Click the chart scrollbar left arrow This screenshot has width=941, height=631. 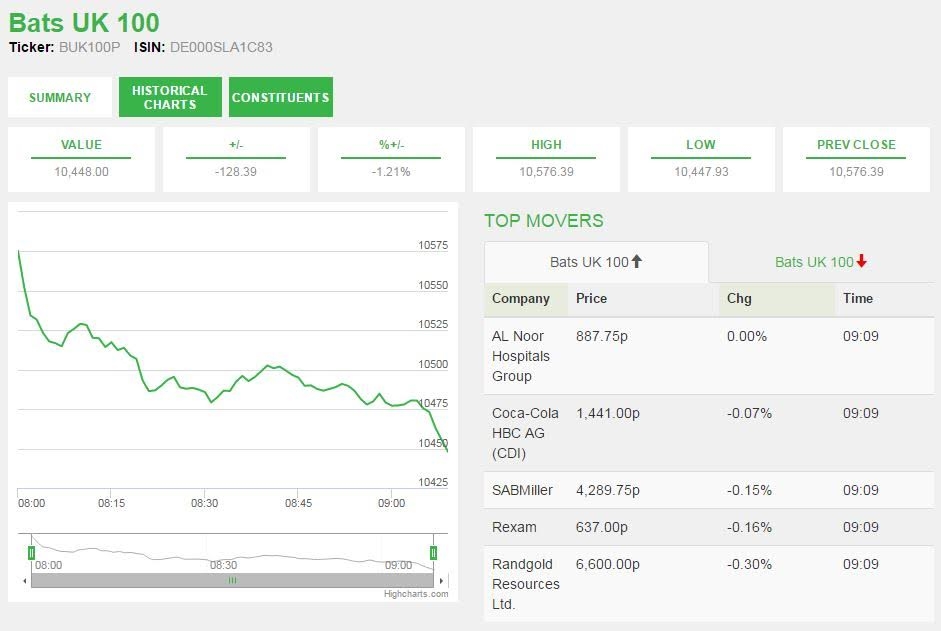point(25,580)
